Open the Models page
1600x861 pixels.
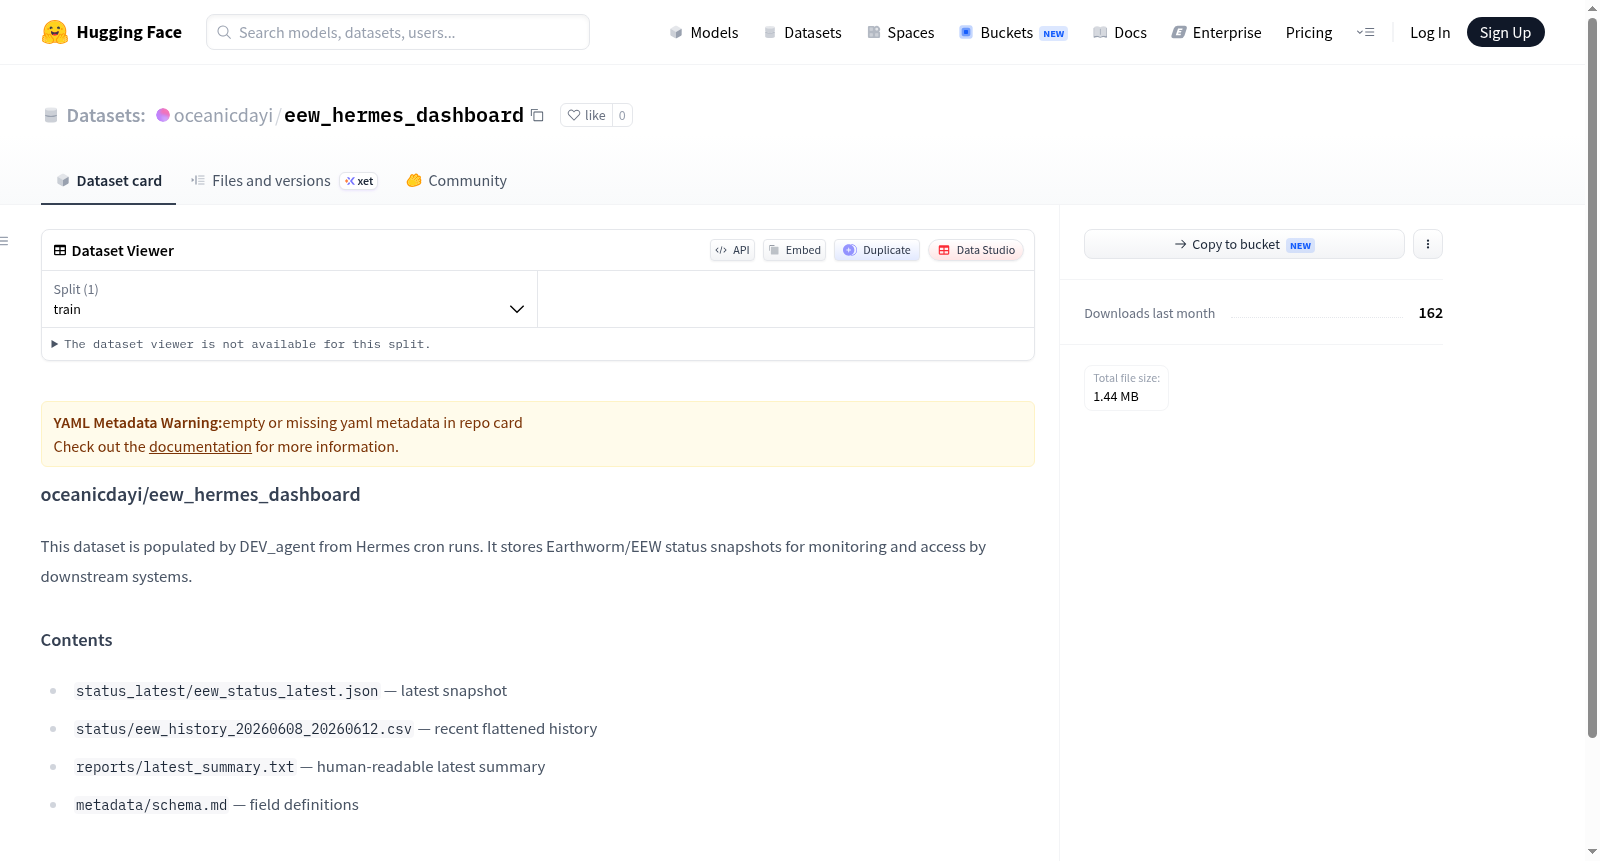click(704, 32)
